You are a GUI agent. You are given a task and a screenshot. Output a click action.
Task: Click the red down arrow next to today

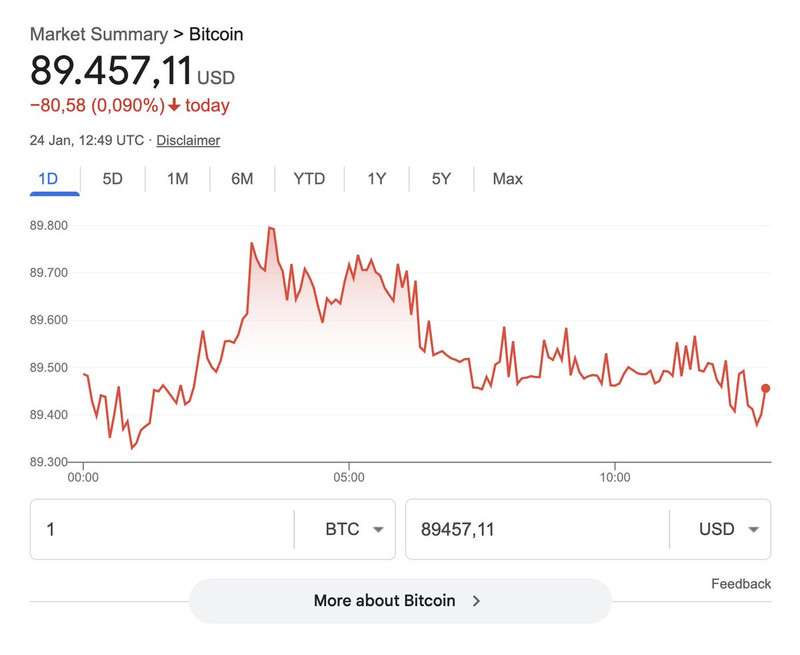173,106
